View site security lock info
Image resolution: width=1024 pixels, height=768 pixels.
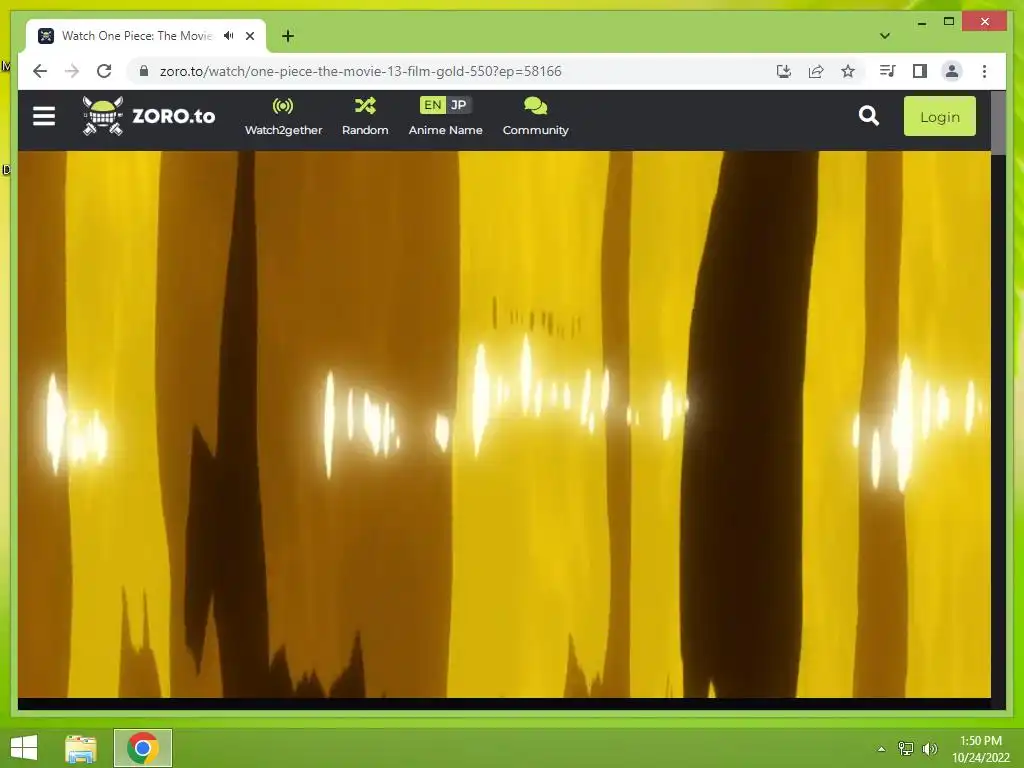point(144,71)
